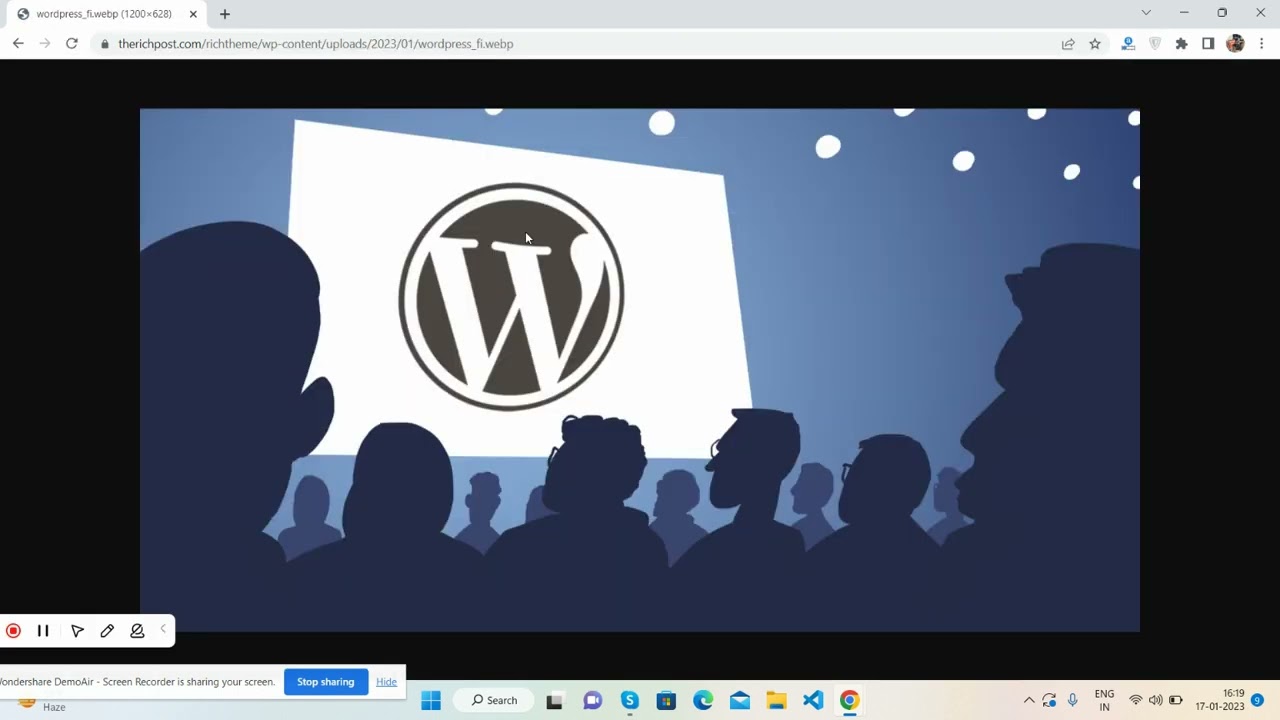The height and width of the screenshot is (720, 1280).
Task: Open the notification count badge
Action: [1258, 700]
